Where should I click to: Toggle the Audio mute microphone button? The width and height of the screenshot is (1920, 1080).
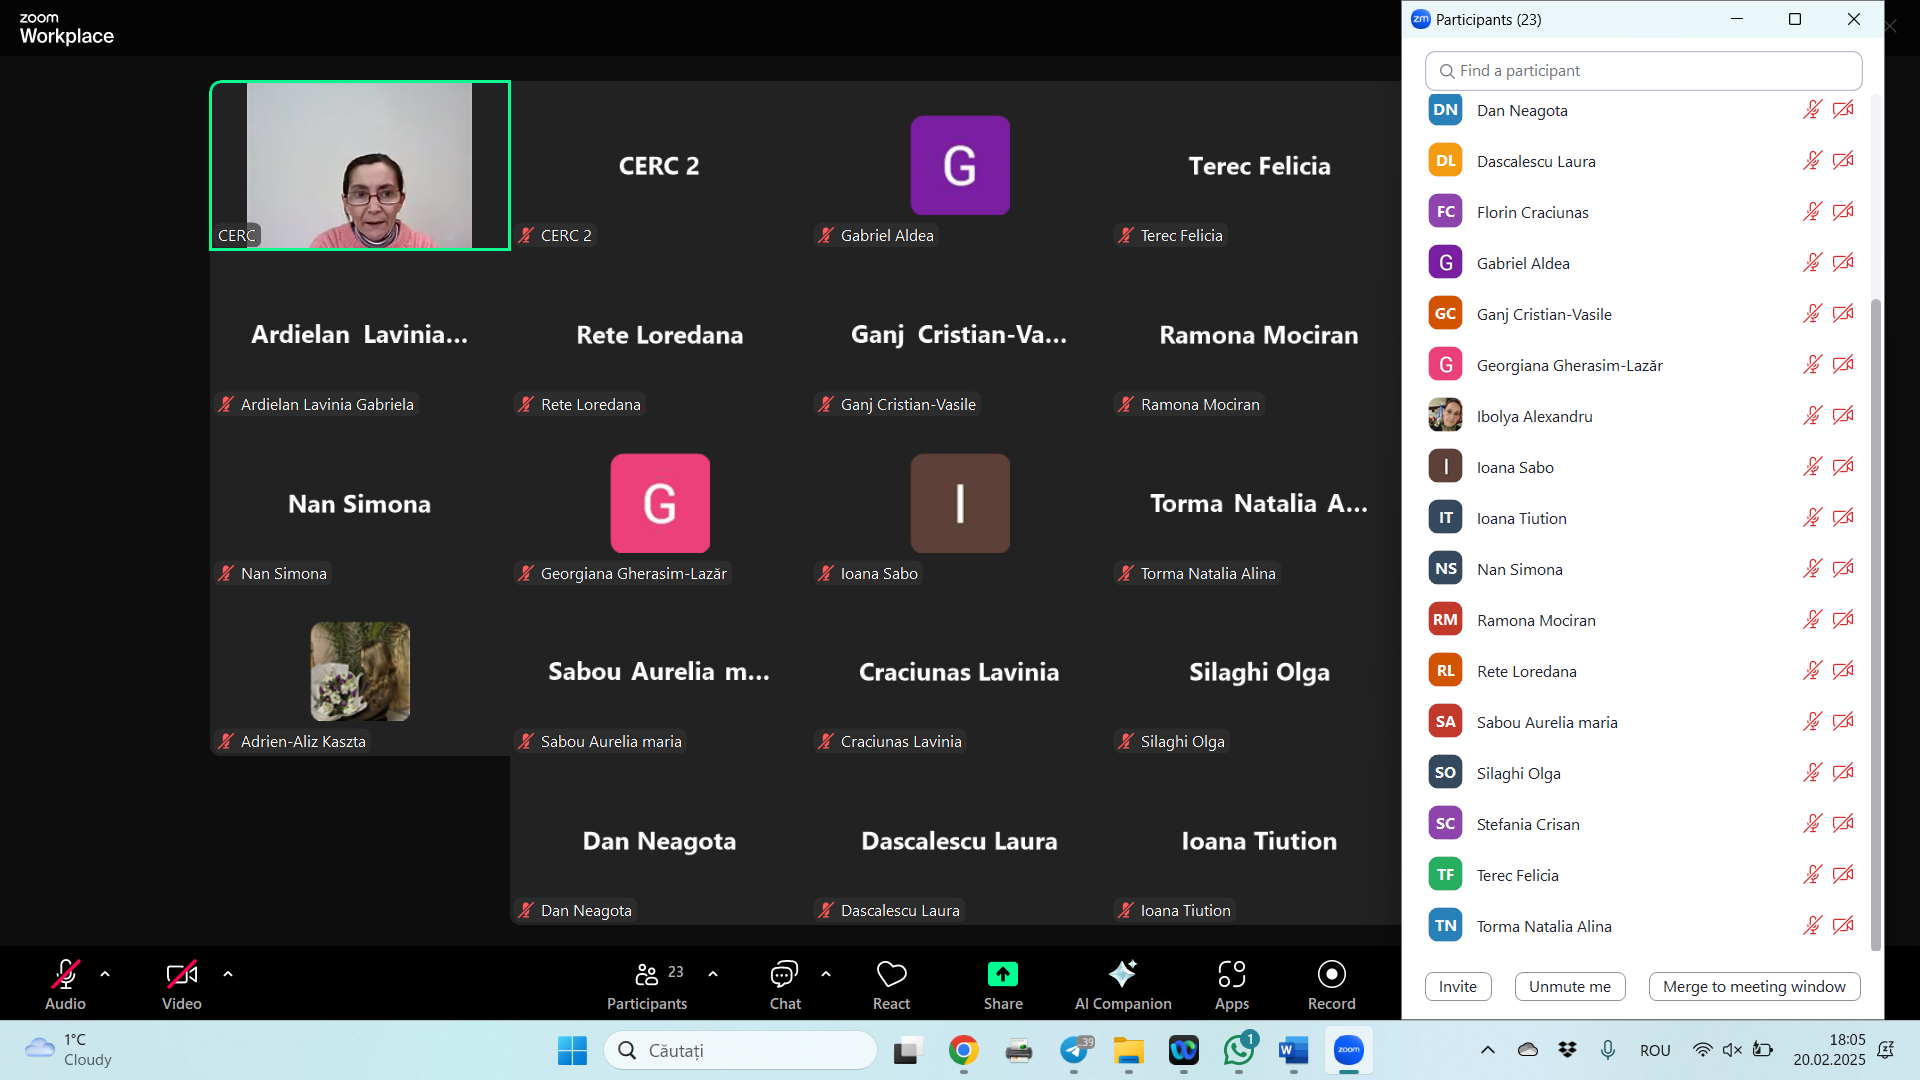65,974
